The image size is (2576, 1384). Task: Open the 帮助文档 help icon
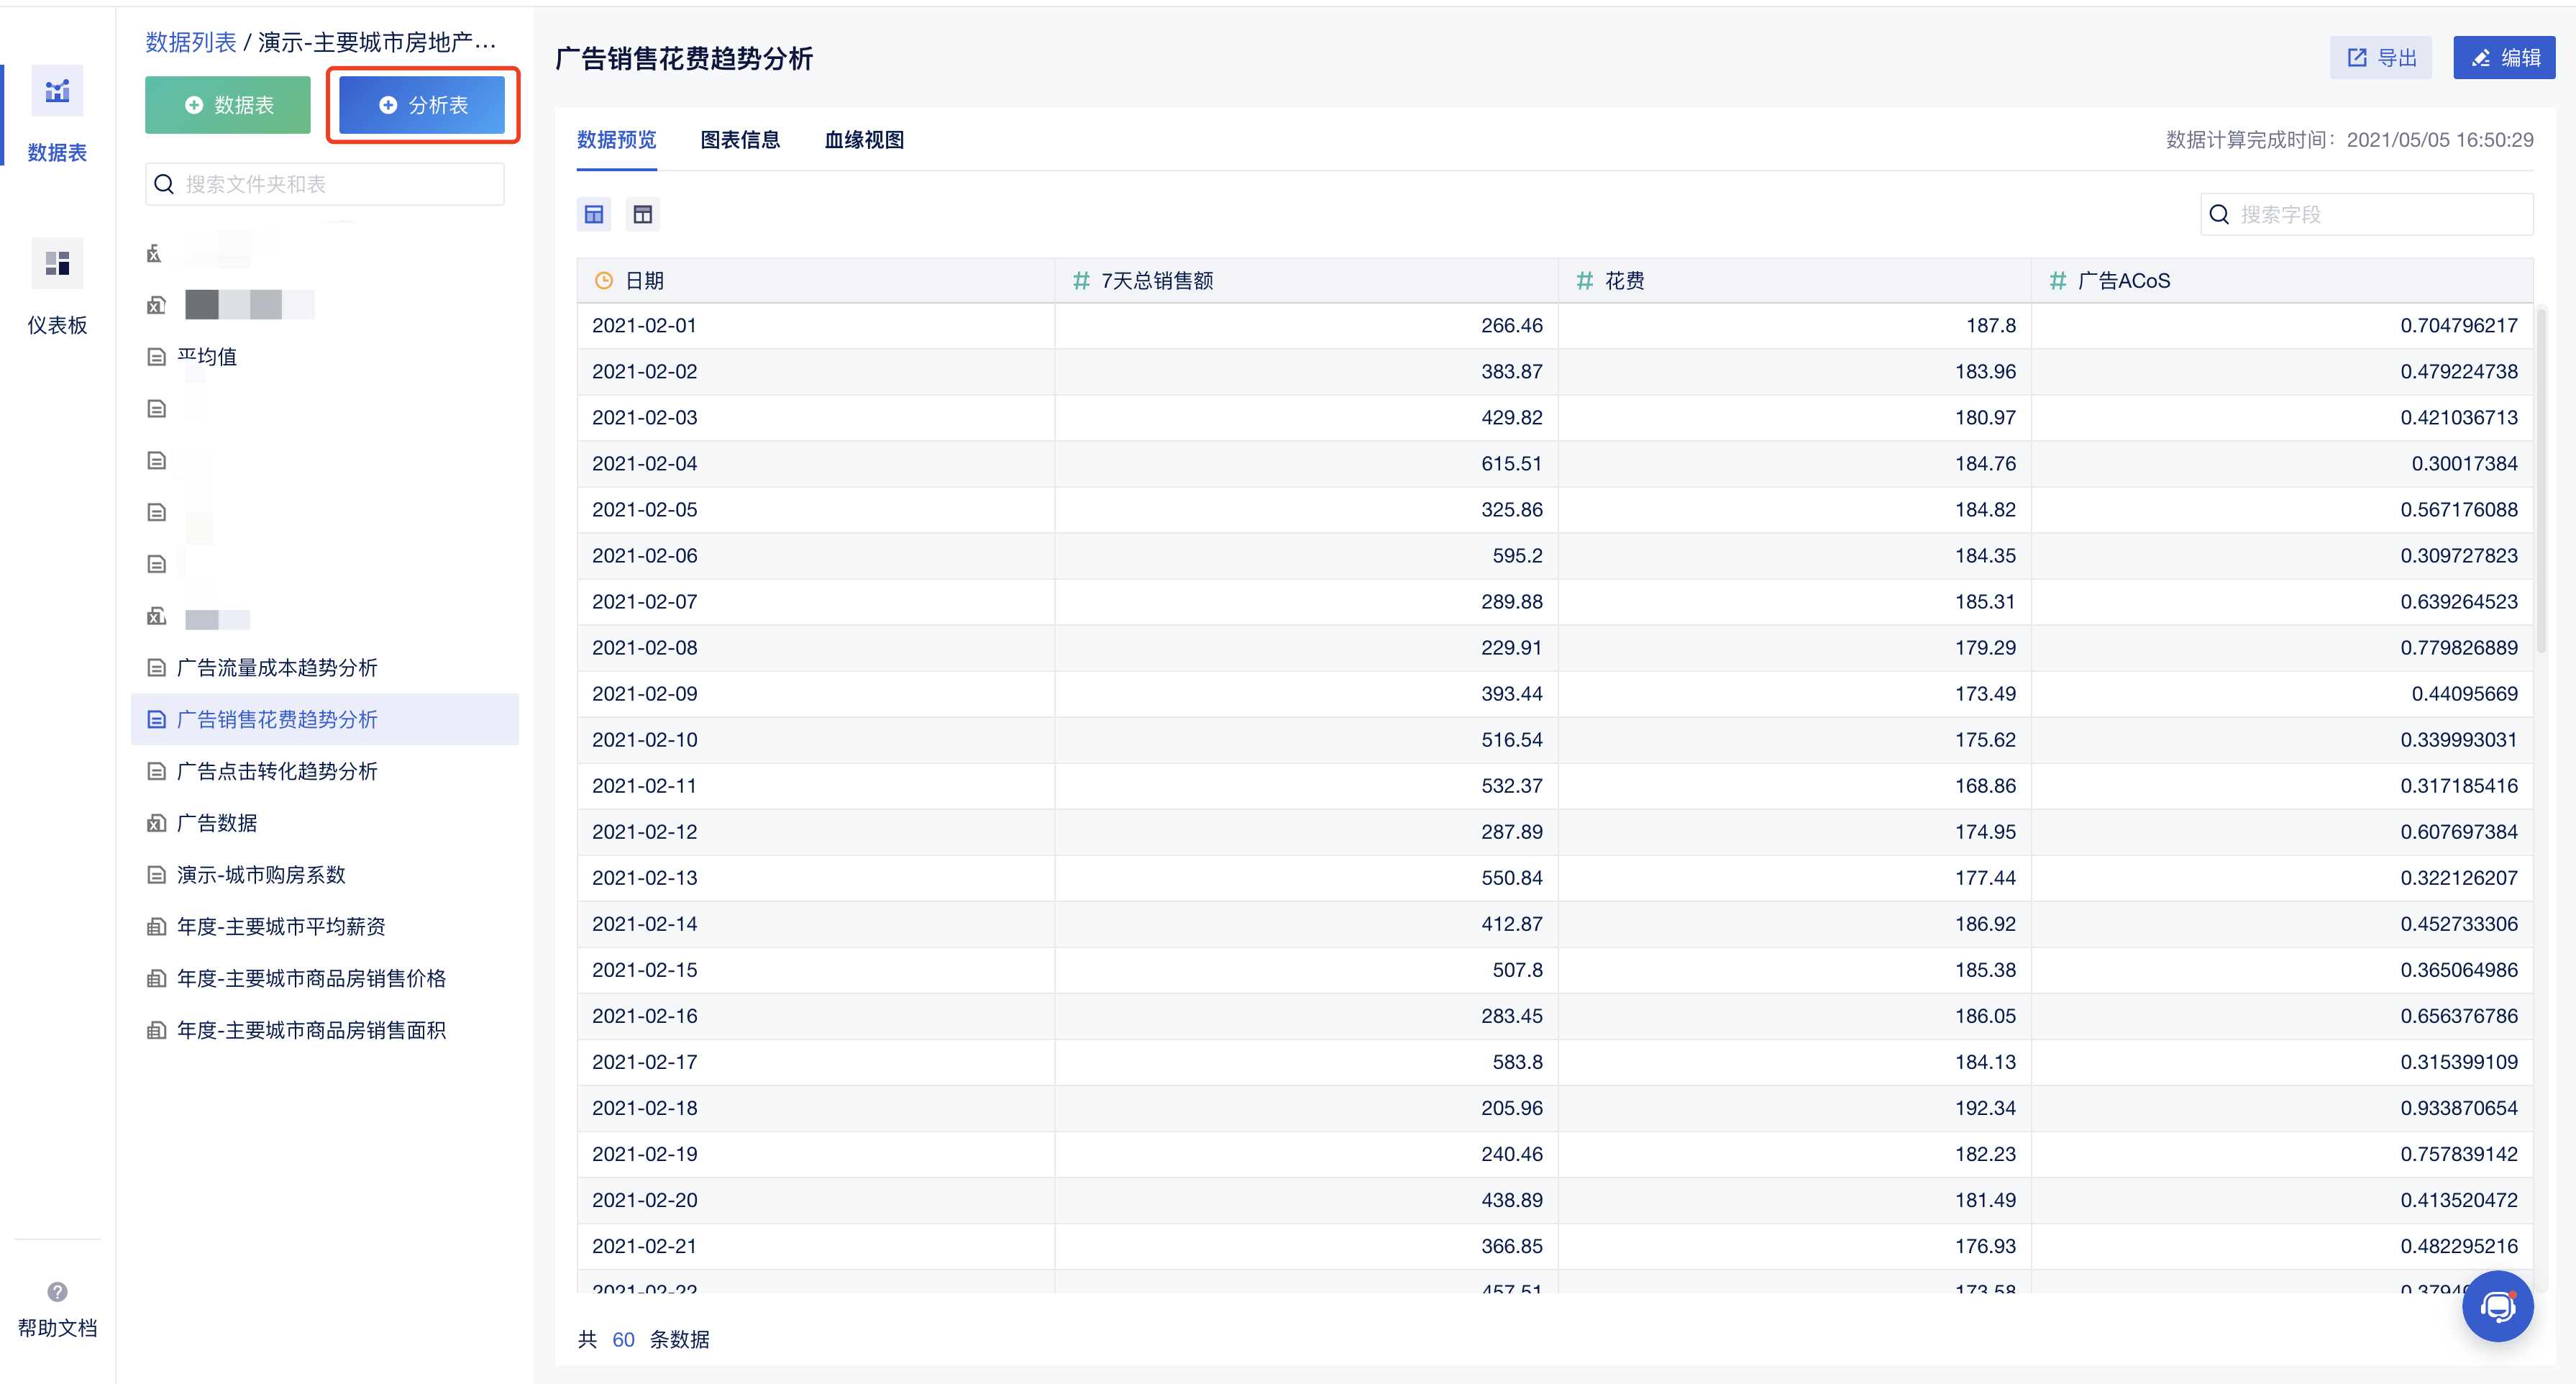(57, 1292)
